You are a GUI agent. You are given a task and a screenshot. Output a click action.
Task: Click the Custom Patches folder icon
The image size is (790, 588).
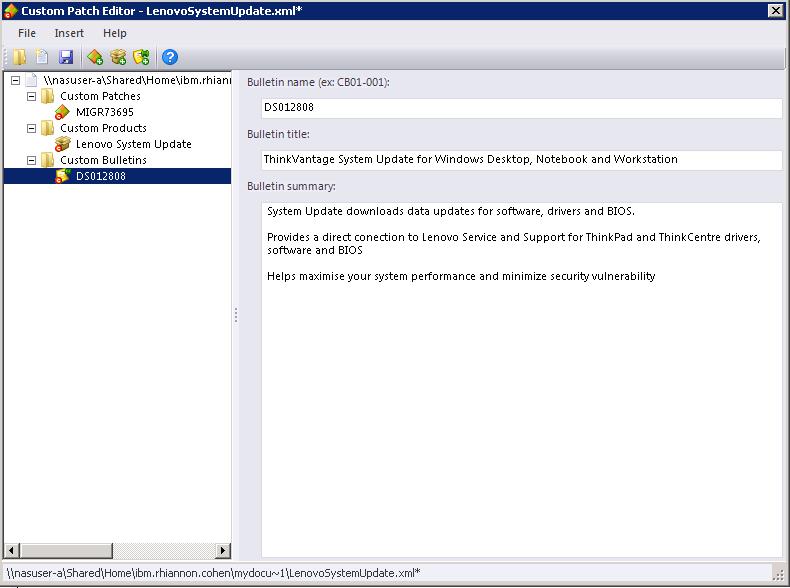pos(47,96)
